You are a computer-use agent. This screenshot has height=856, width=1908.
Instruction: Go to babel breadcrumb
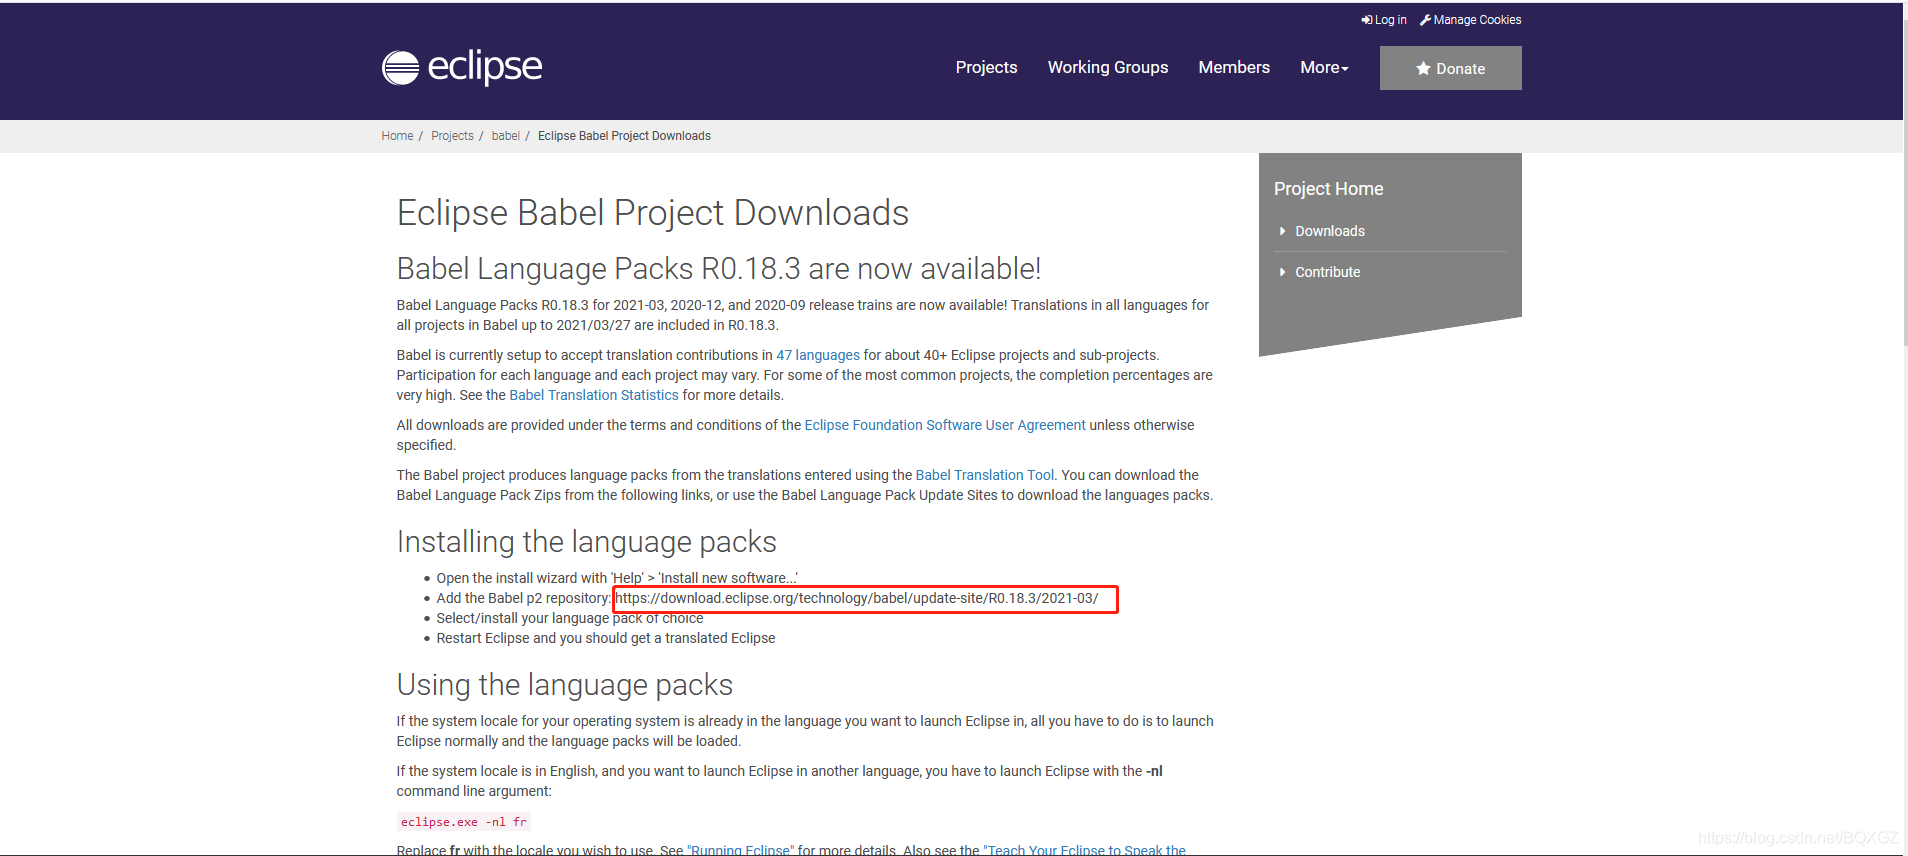point(505,136)
